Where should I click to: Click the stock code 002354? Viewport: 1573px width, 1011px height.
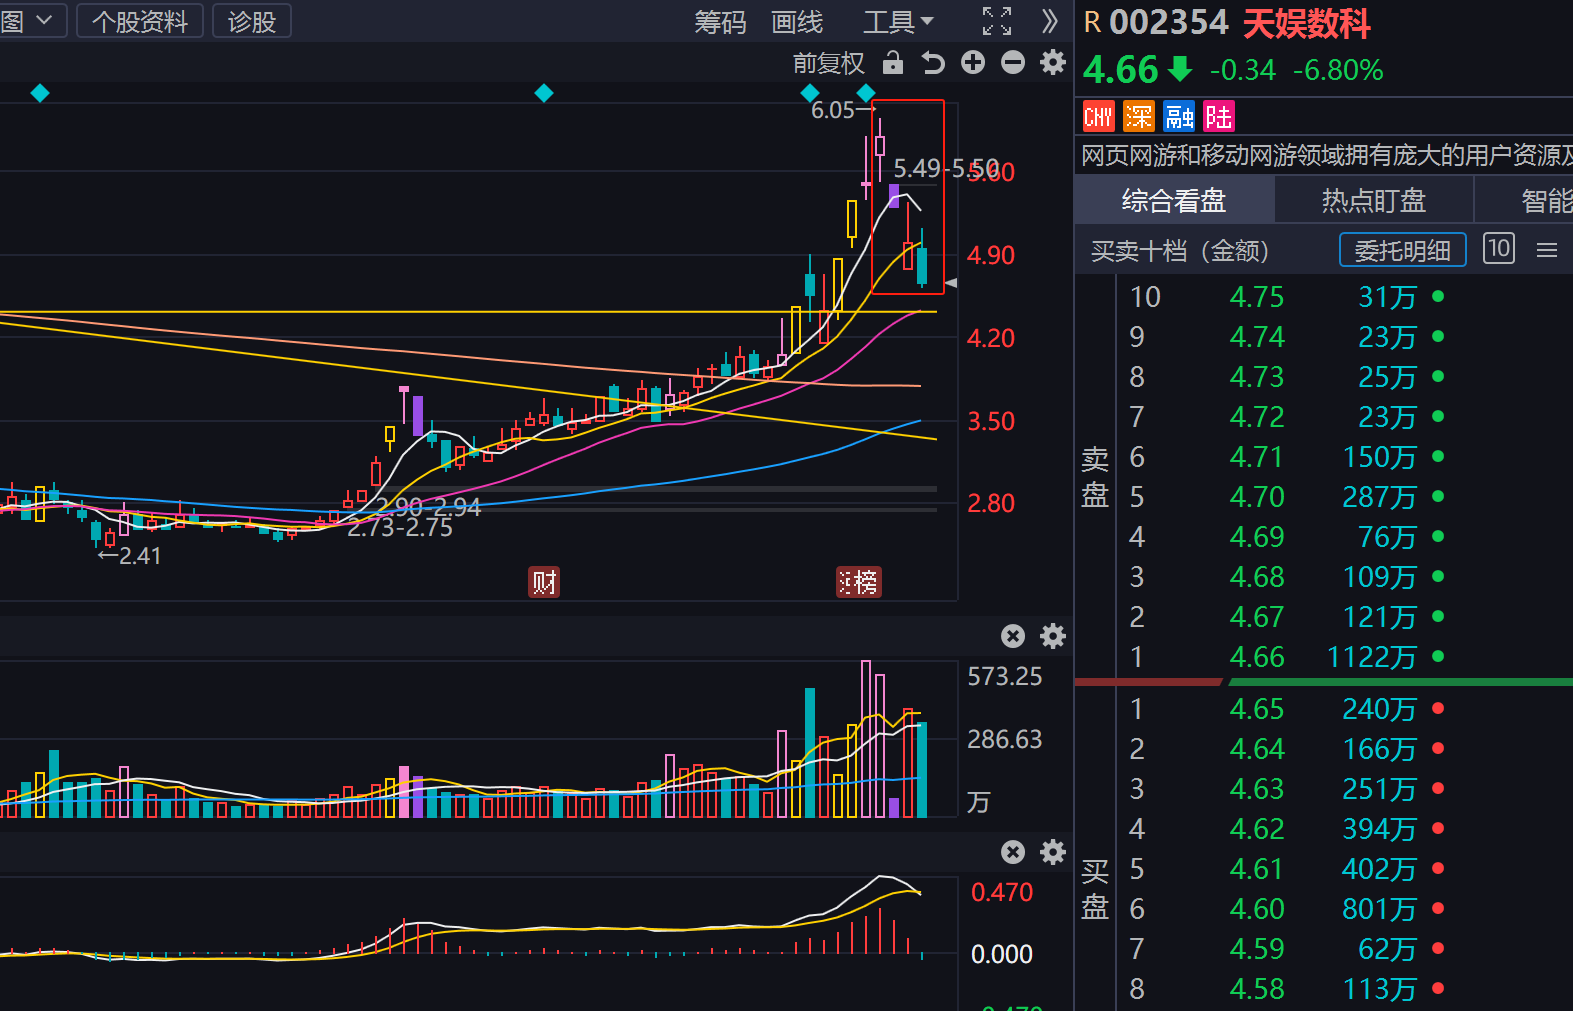(x=1169, y=23)
